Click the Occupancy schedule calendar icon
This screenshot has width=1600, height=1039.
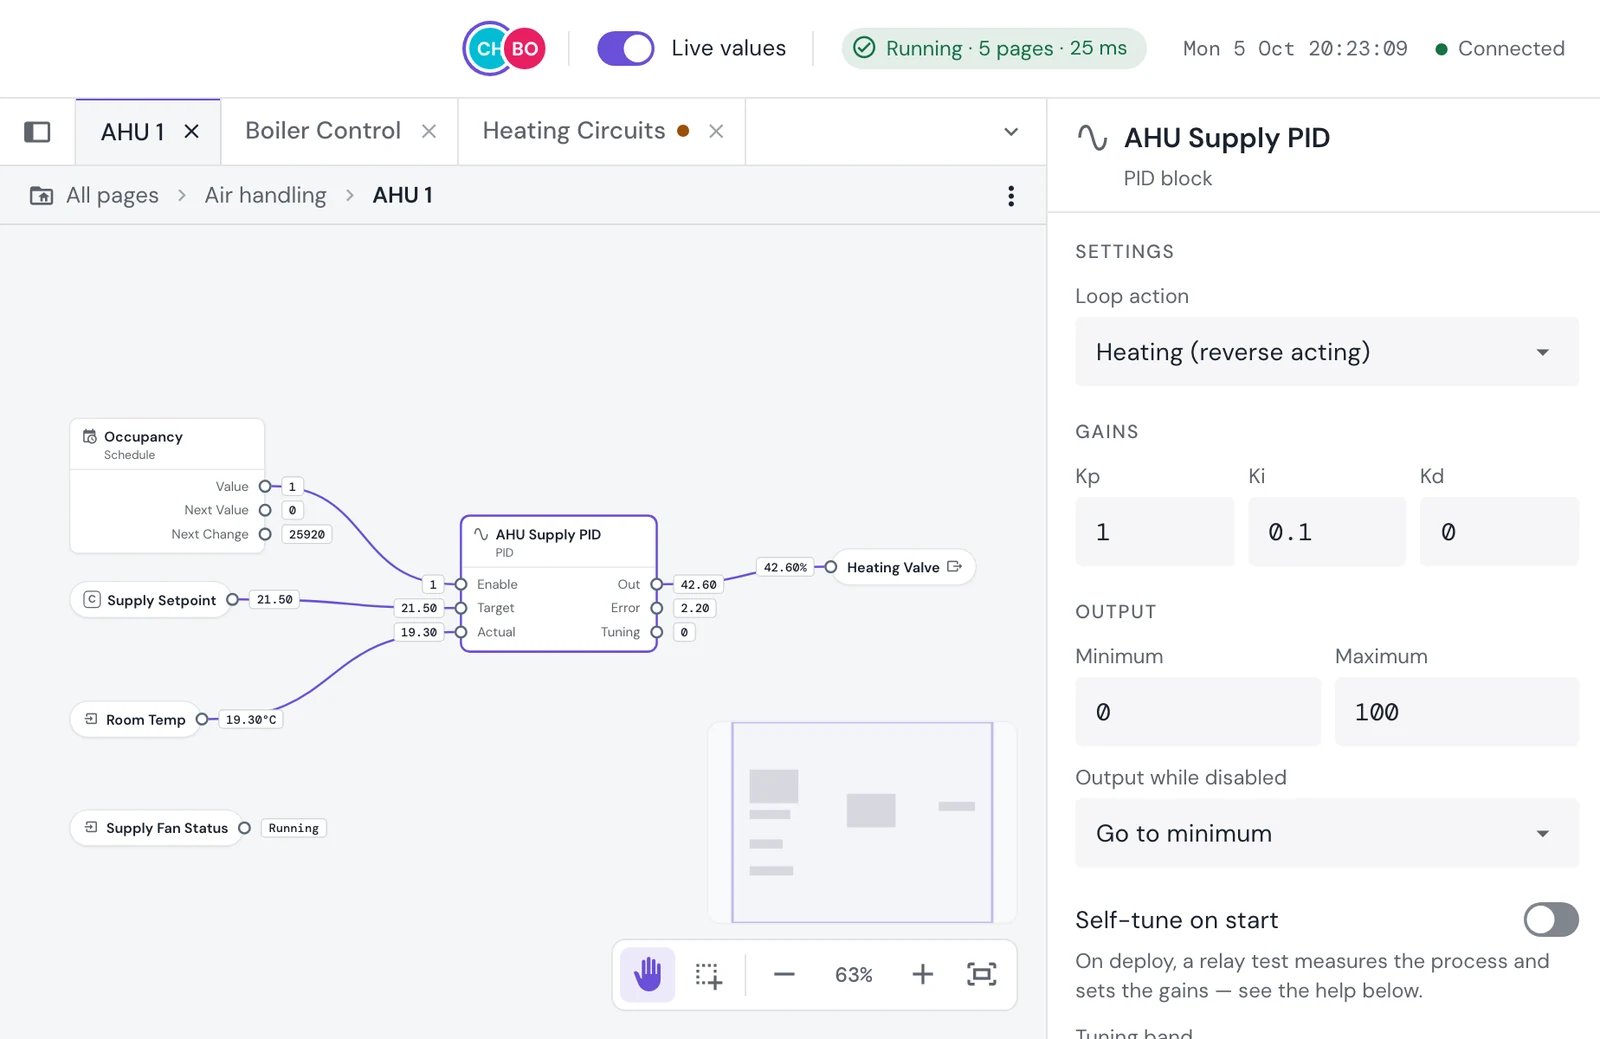click(x=90, y=437)
